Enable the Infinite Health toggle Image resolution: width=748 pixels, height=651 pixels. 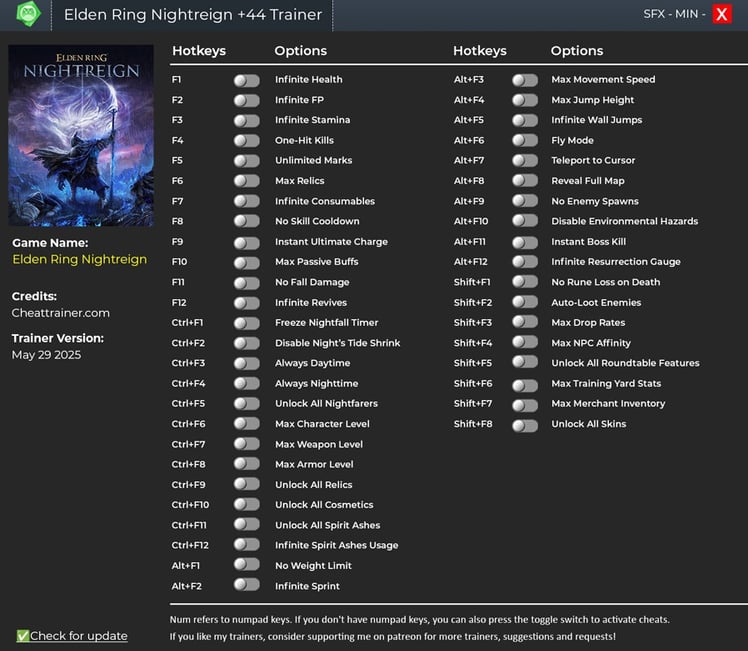[247, 80]
